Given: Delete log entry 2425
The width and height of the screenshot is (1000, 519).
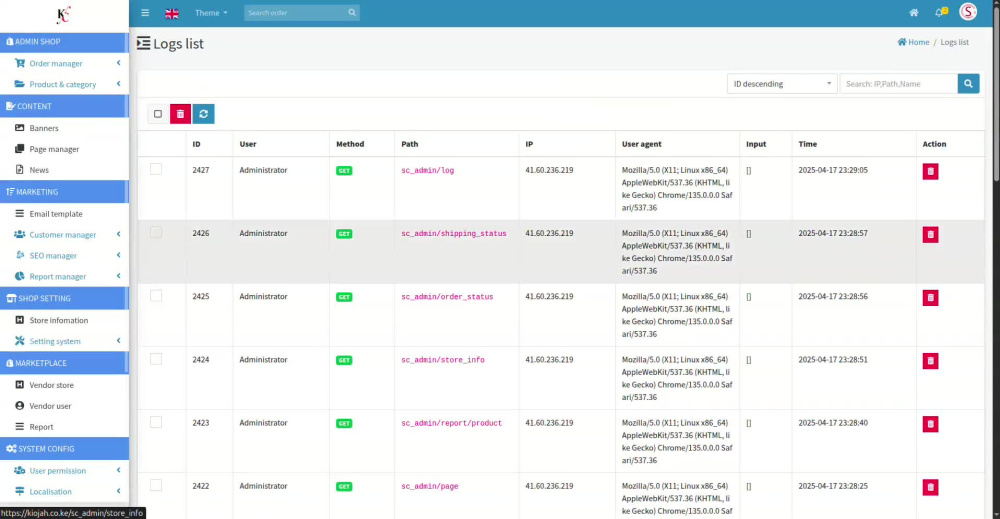Looking at the screenshot, I should point(930,297).
